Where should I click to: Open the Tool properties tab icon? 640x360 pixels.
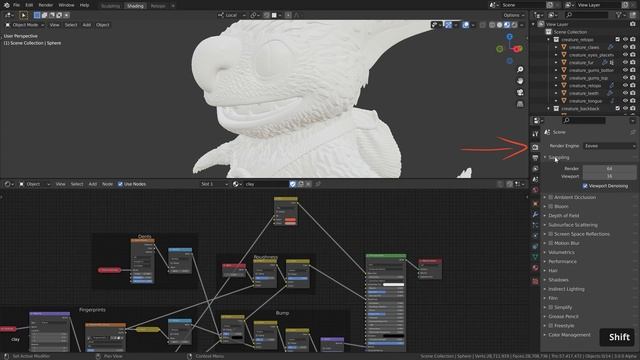click(535, 134)
